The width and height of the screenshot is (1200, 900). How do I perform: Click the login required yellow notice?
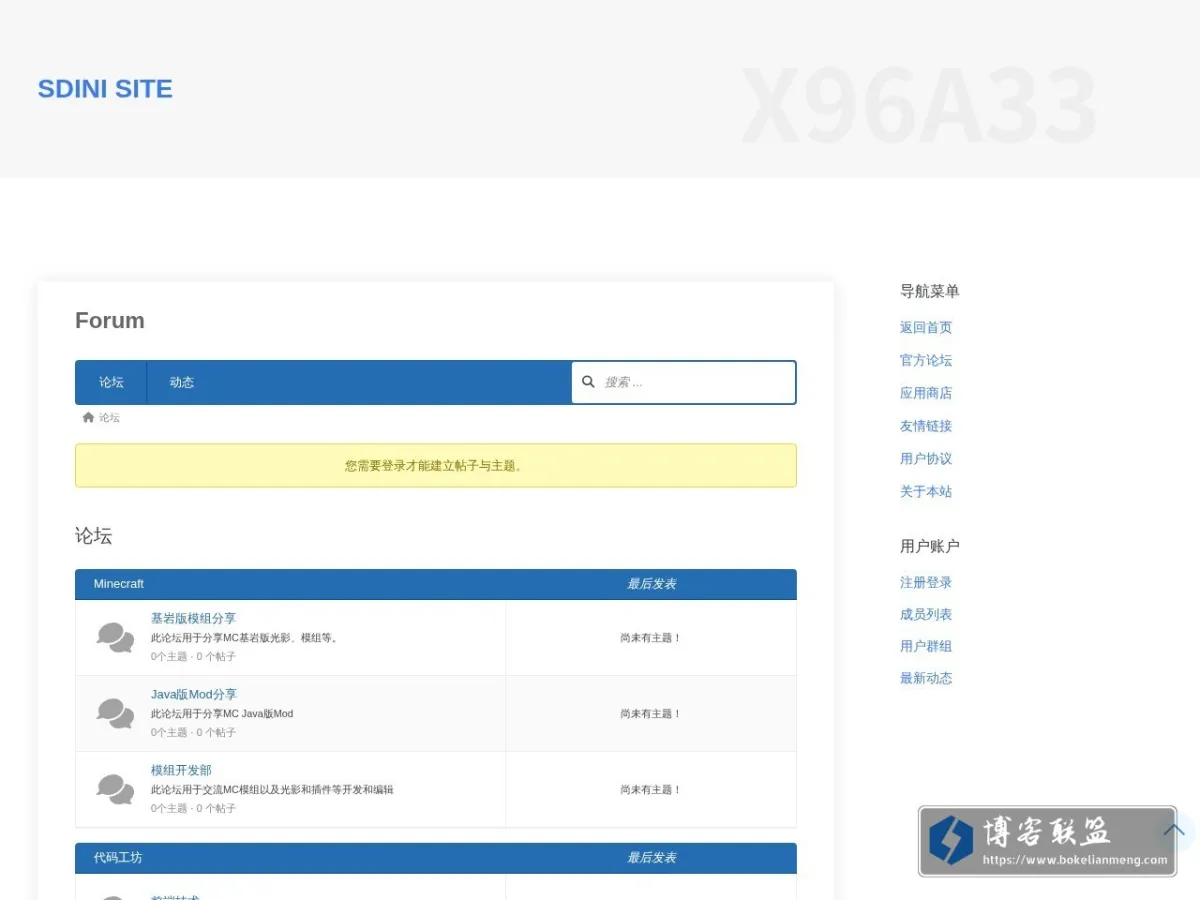[436, 466]
